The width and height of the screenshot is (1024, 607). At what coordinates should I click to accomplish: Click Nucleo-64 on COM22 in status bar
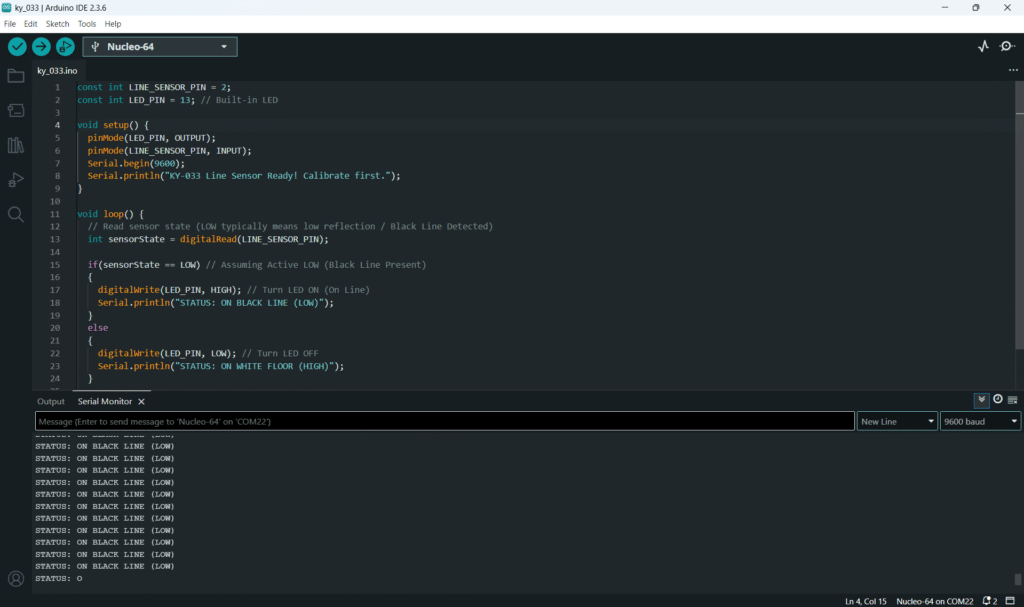click(935, 601)
